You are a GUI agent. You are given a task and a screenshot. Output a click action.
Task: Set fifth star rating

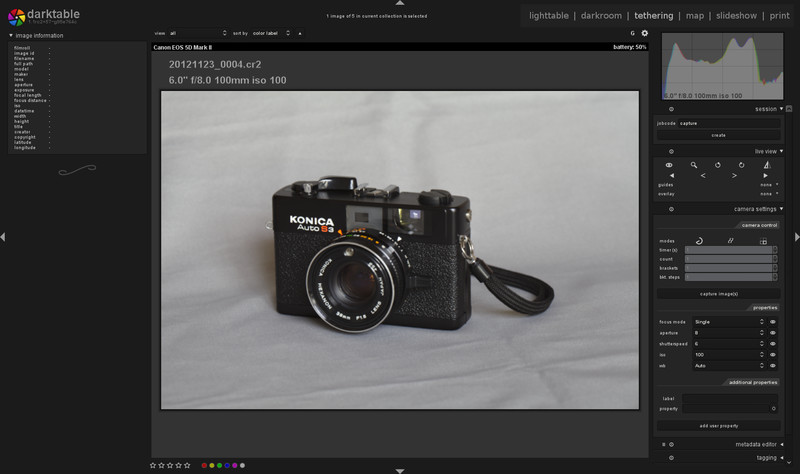coord(187,465)
